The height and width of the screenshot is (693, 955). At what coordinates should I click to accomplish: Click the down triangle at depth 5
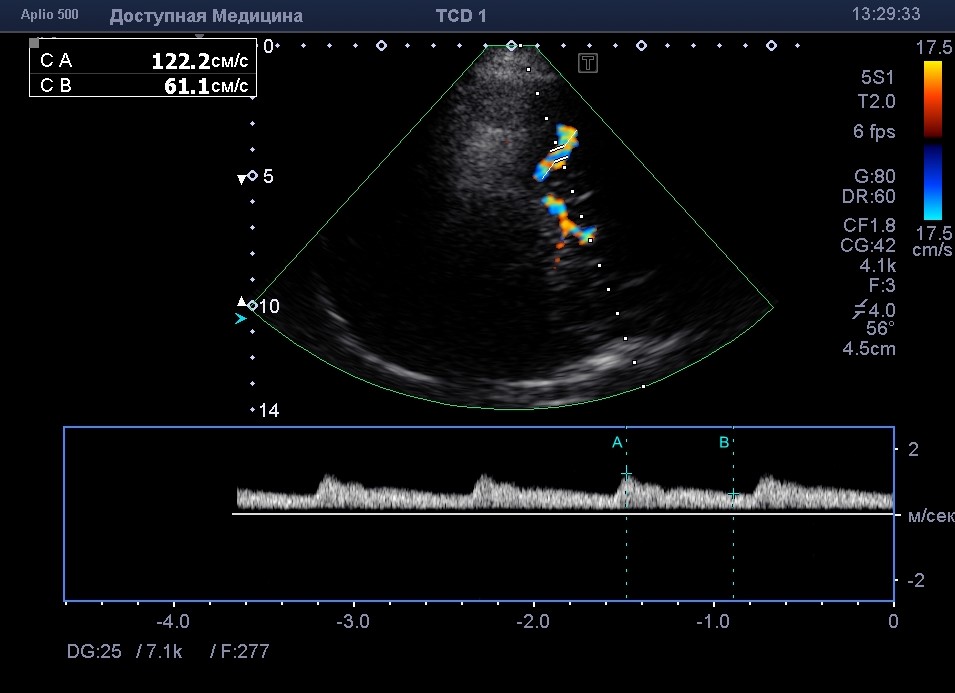tap(240, 179)
